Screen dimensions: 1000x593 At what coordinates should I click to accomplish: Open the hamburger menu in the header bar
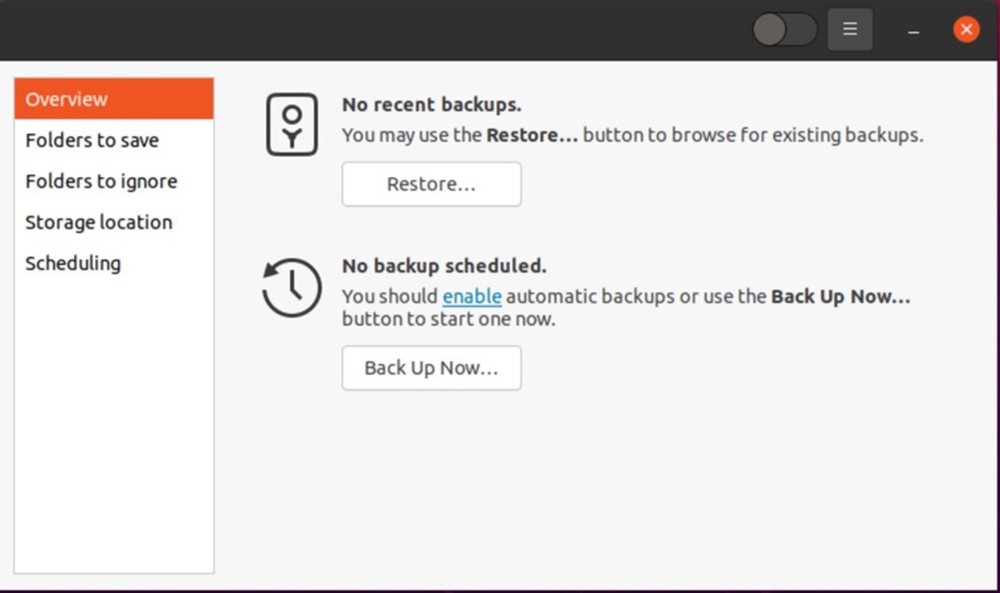pos(850,30)
